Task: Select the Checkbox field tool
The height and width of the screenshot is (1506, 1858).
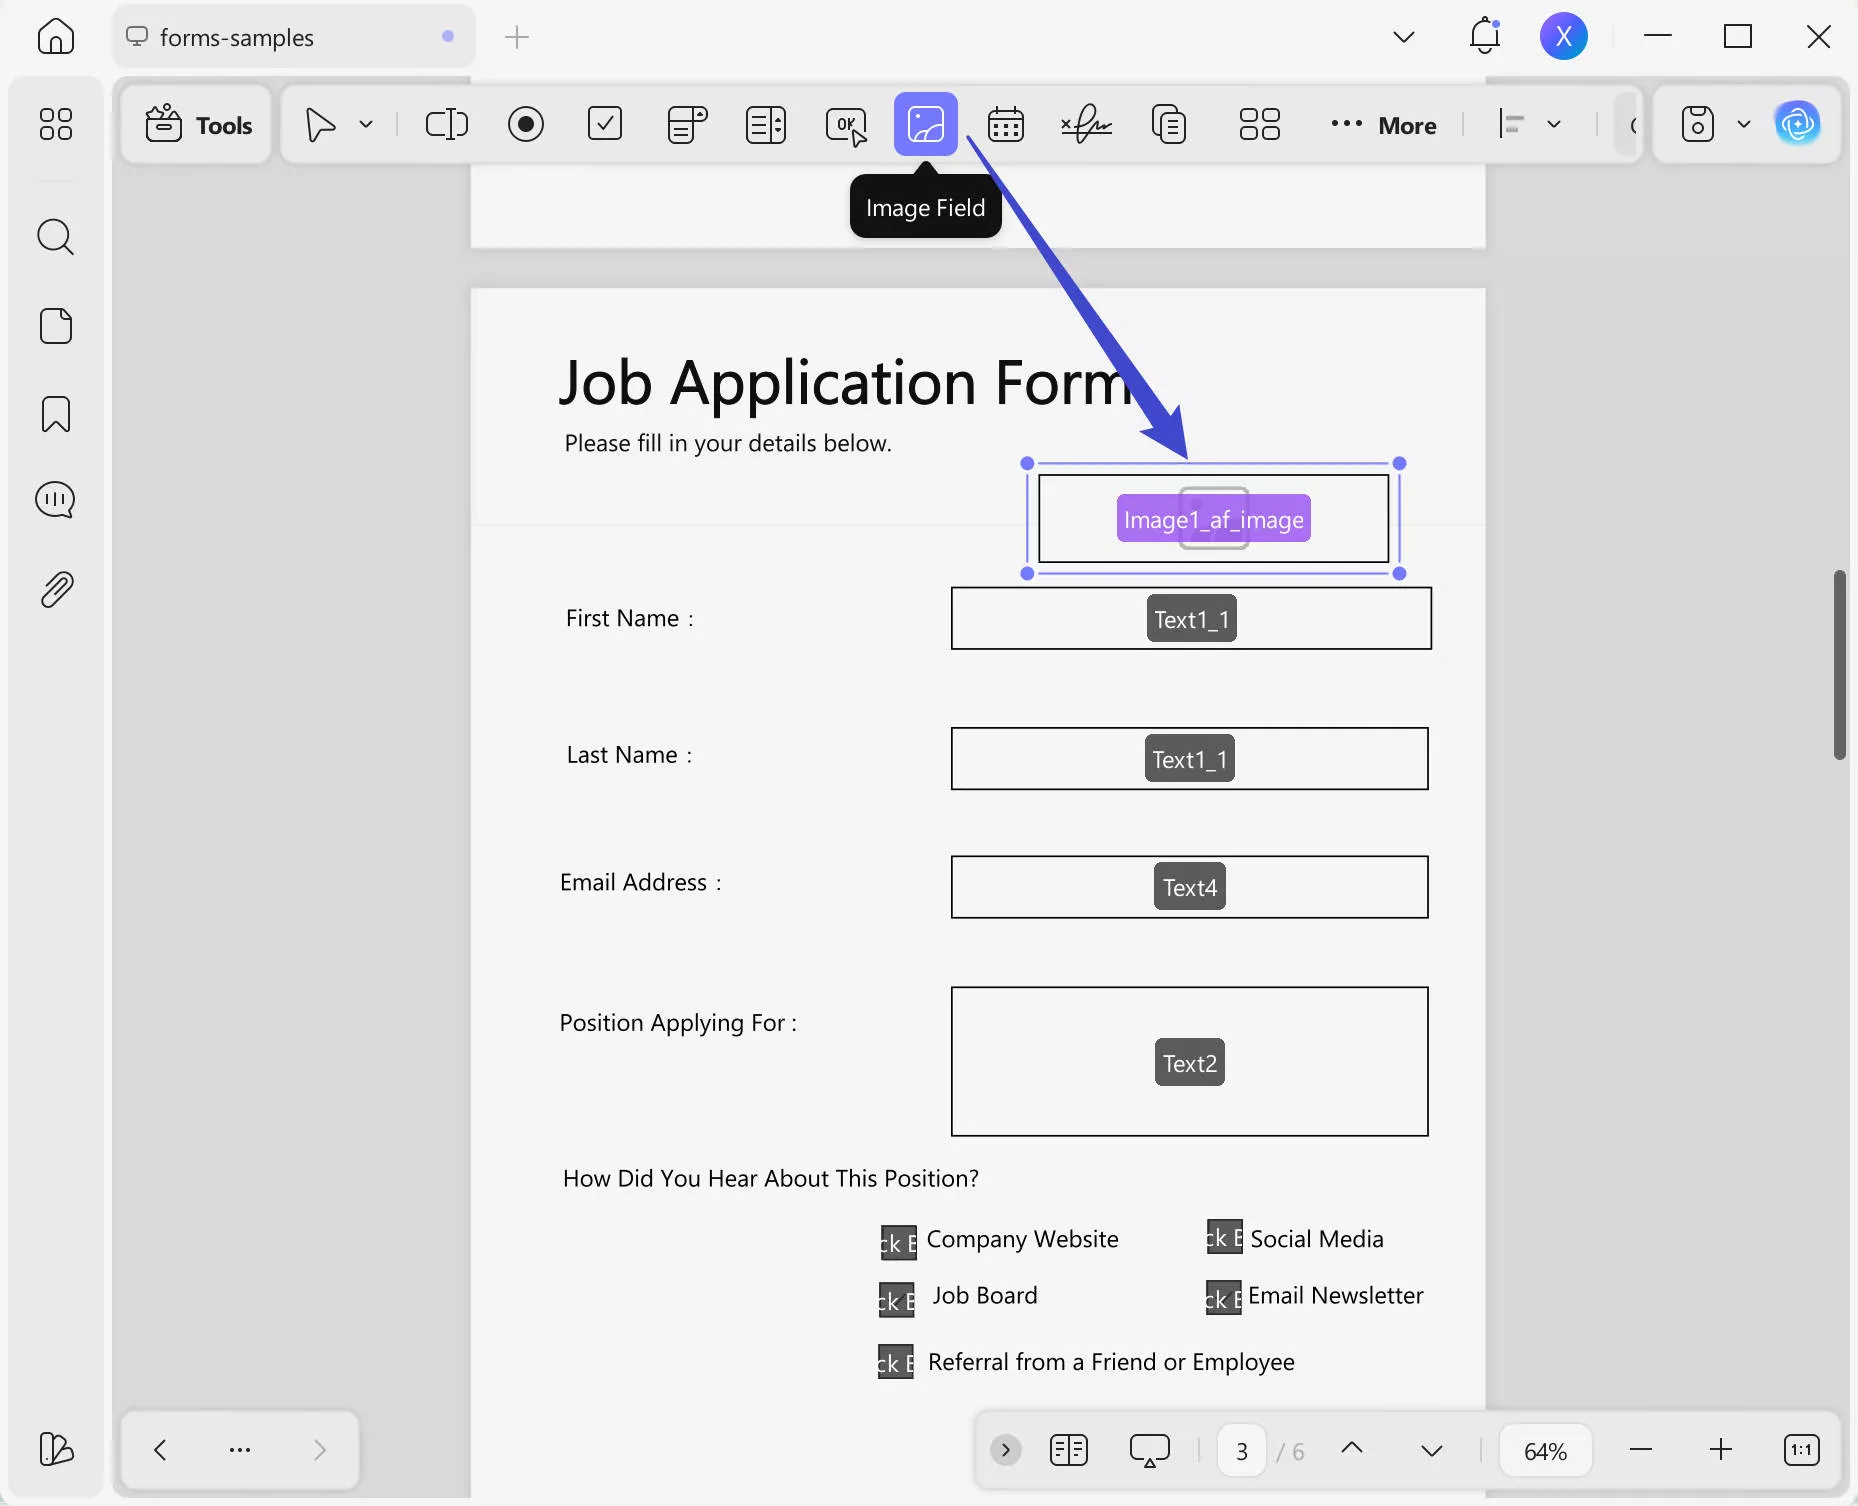Action: [605, 124]
